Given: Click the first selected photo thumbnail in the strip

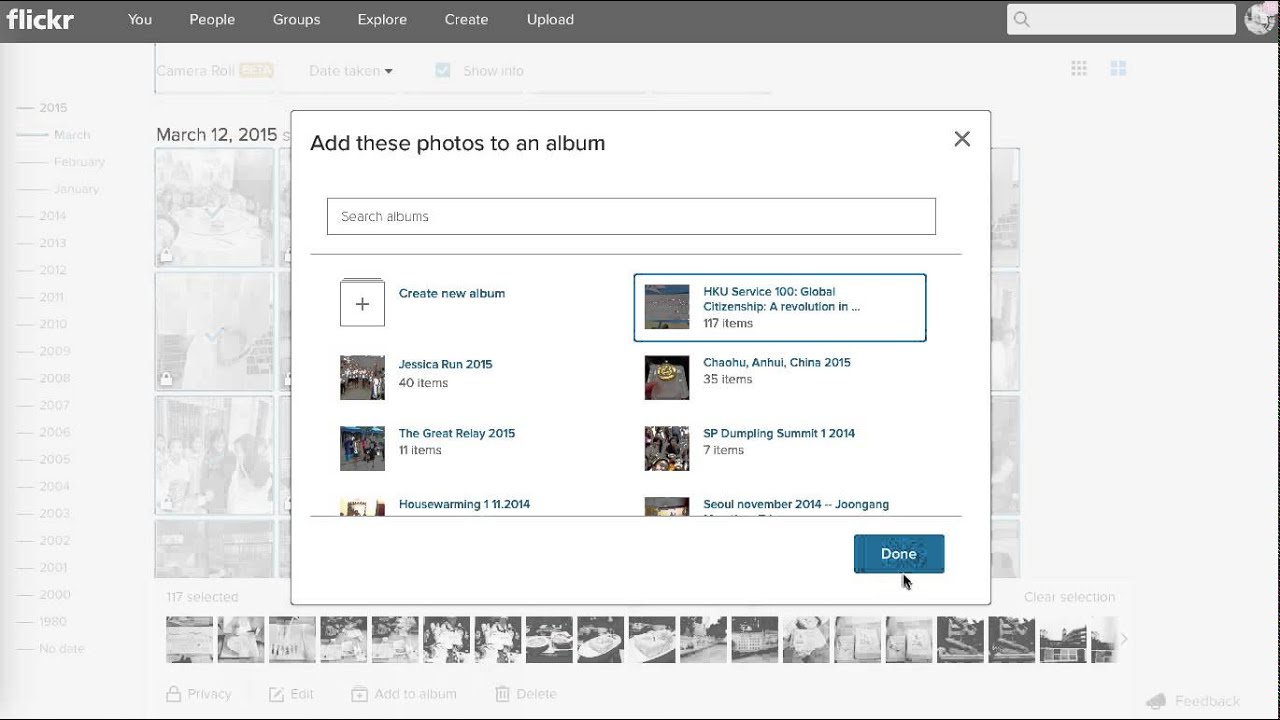Looking at the screenshot, I should click(190, 639).
